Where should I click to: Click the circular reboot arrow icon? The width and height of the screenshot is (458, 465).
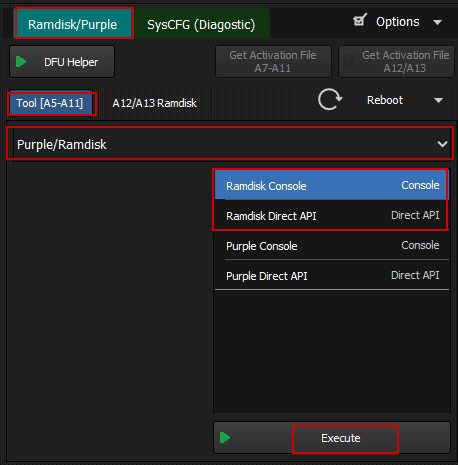coord(330,99)
